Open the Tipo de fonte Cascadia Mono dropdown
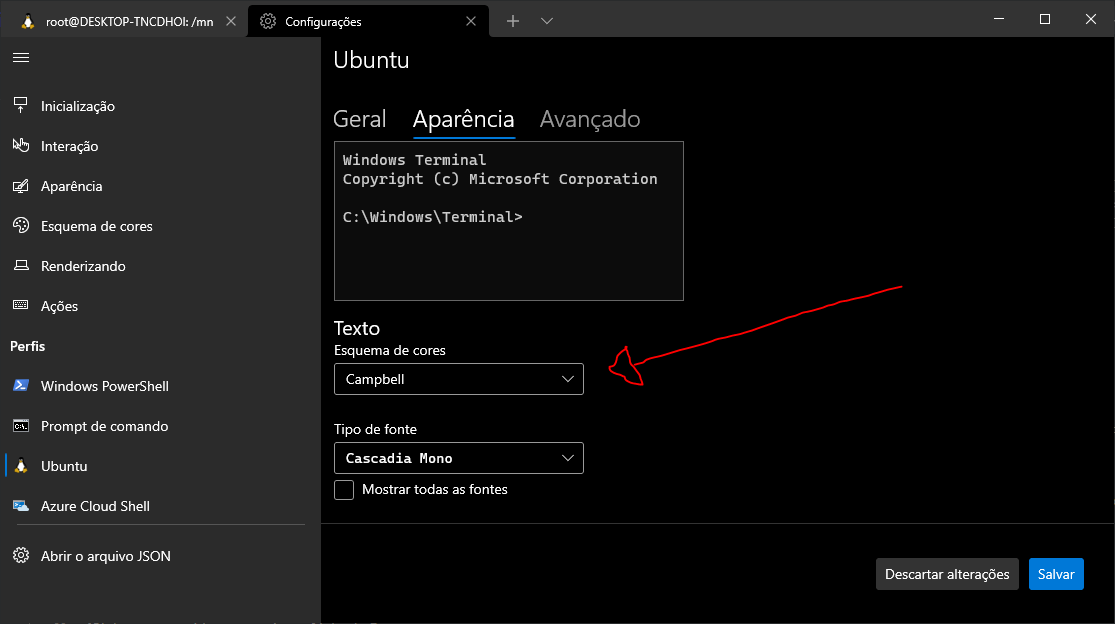 pyautogui.click(x=459, y=458)
